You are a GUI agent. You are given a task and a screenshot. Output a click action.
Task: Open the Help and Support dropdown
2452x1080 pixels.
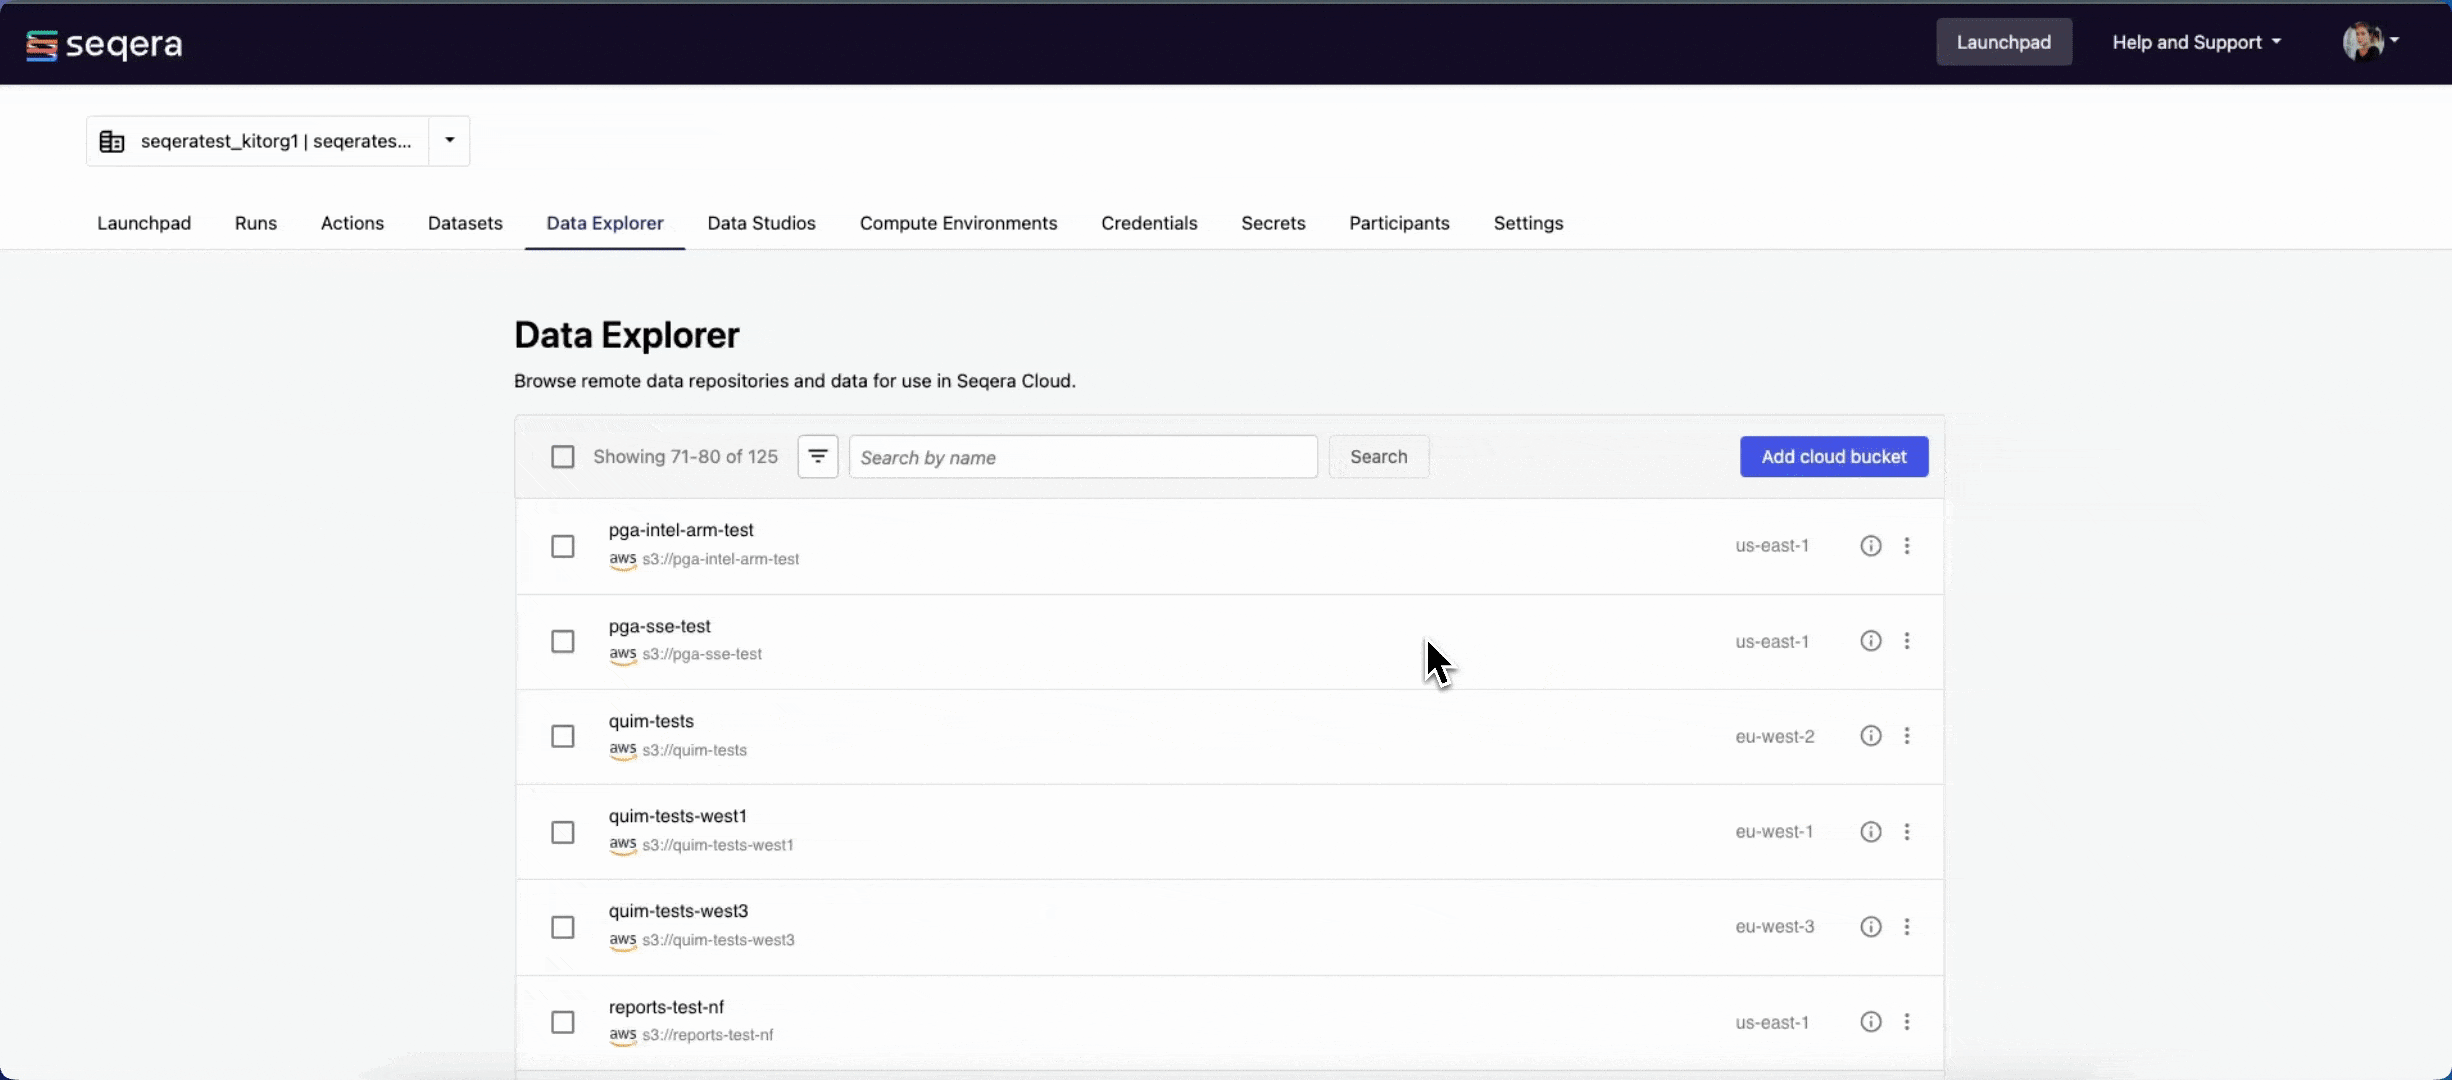2196,42
